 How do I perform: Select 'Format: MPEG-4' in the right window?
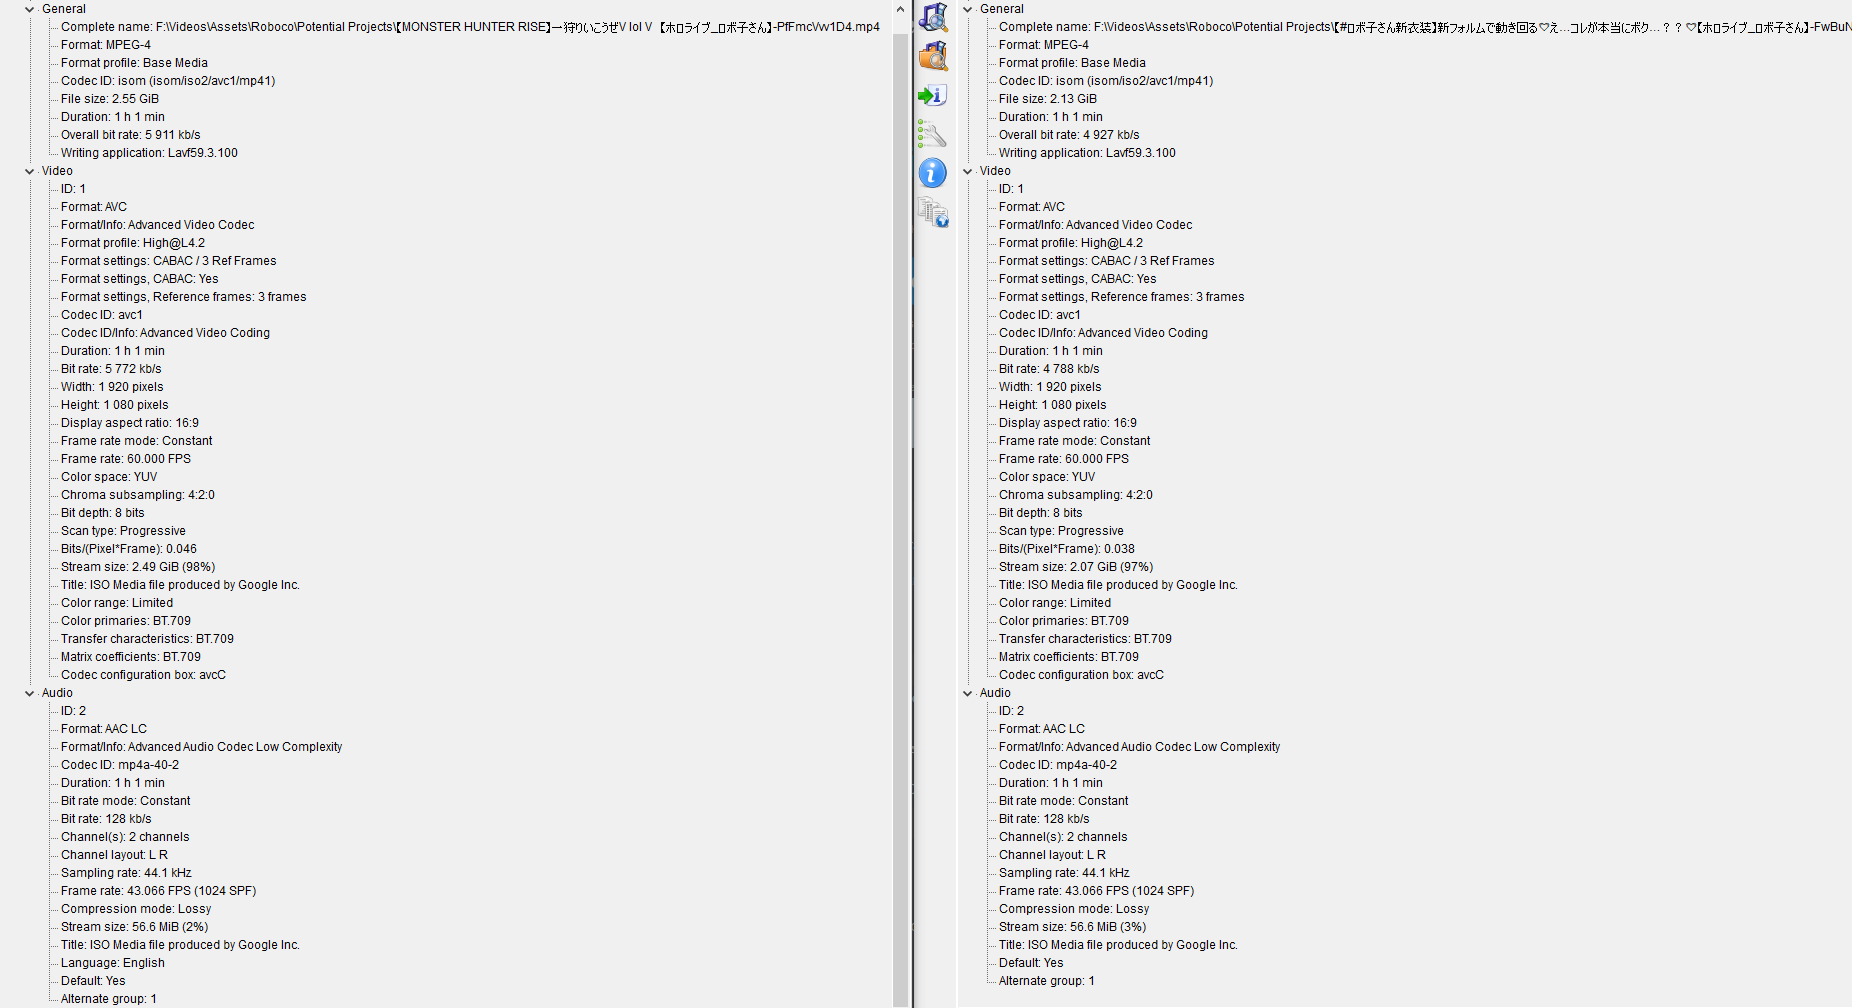1044,45
